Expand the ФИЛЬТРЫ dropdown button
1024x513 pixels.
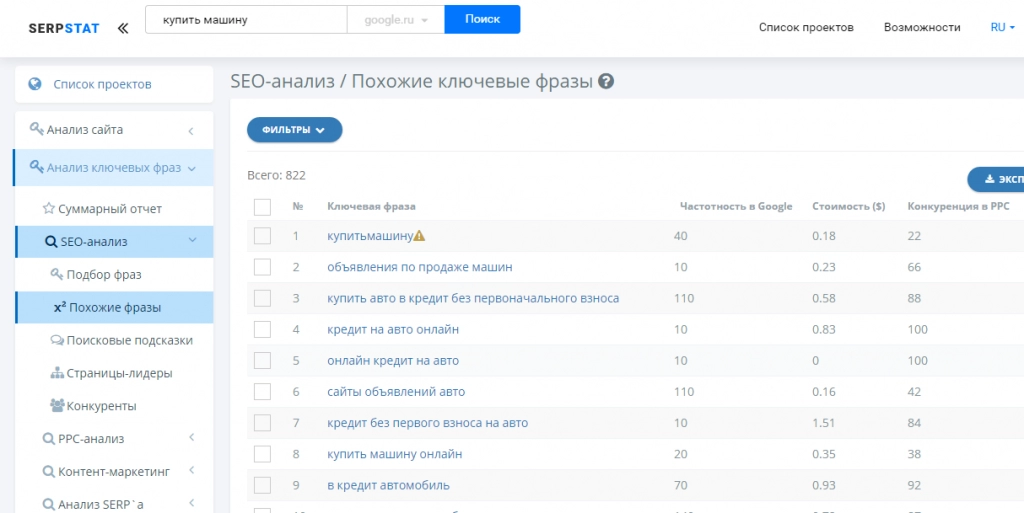pos(295,130)
